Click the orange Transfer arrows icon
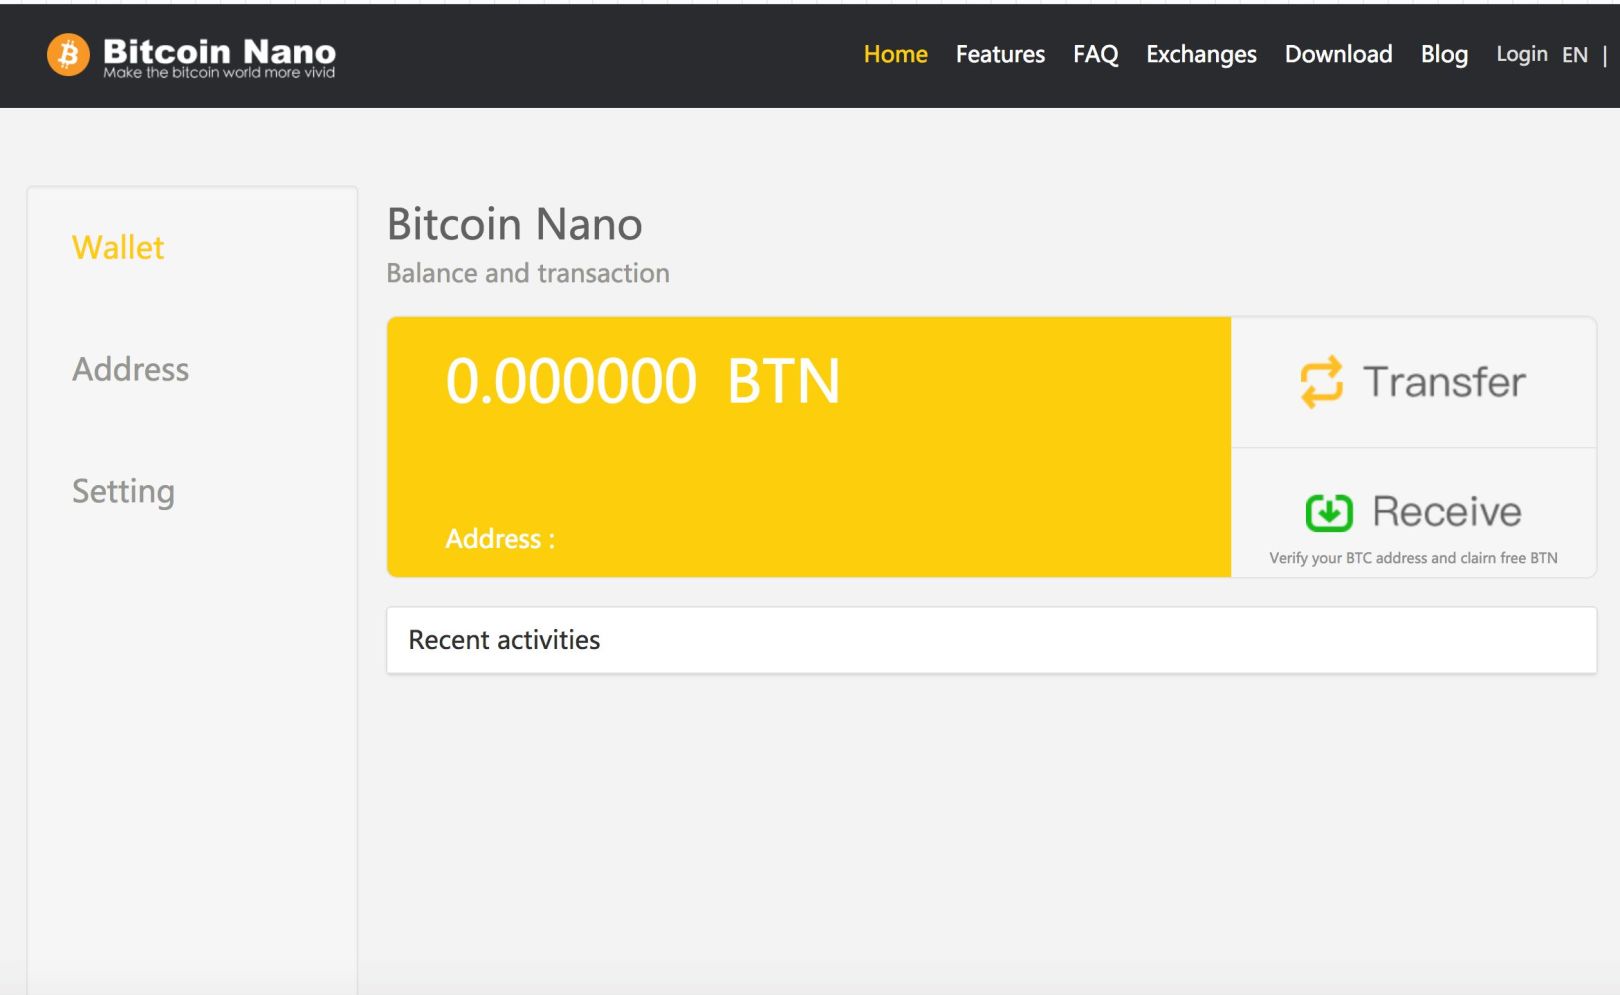Viewport: 1620px width, 995px height. [x=1321, y=382]
